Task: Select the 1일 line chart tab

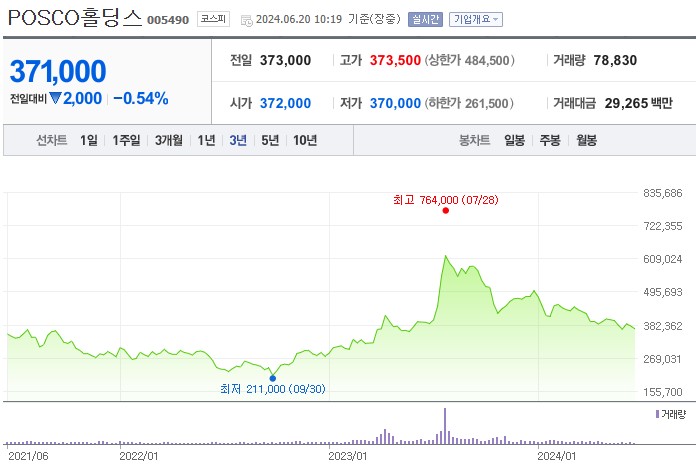Action: point(89,140)
